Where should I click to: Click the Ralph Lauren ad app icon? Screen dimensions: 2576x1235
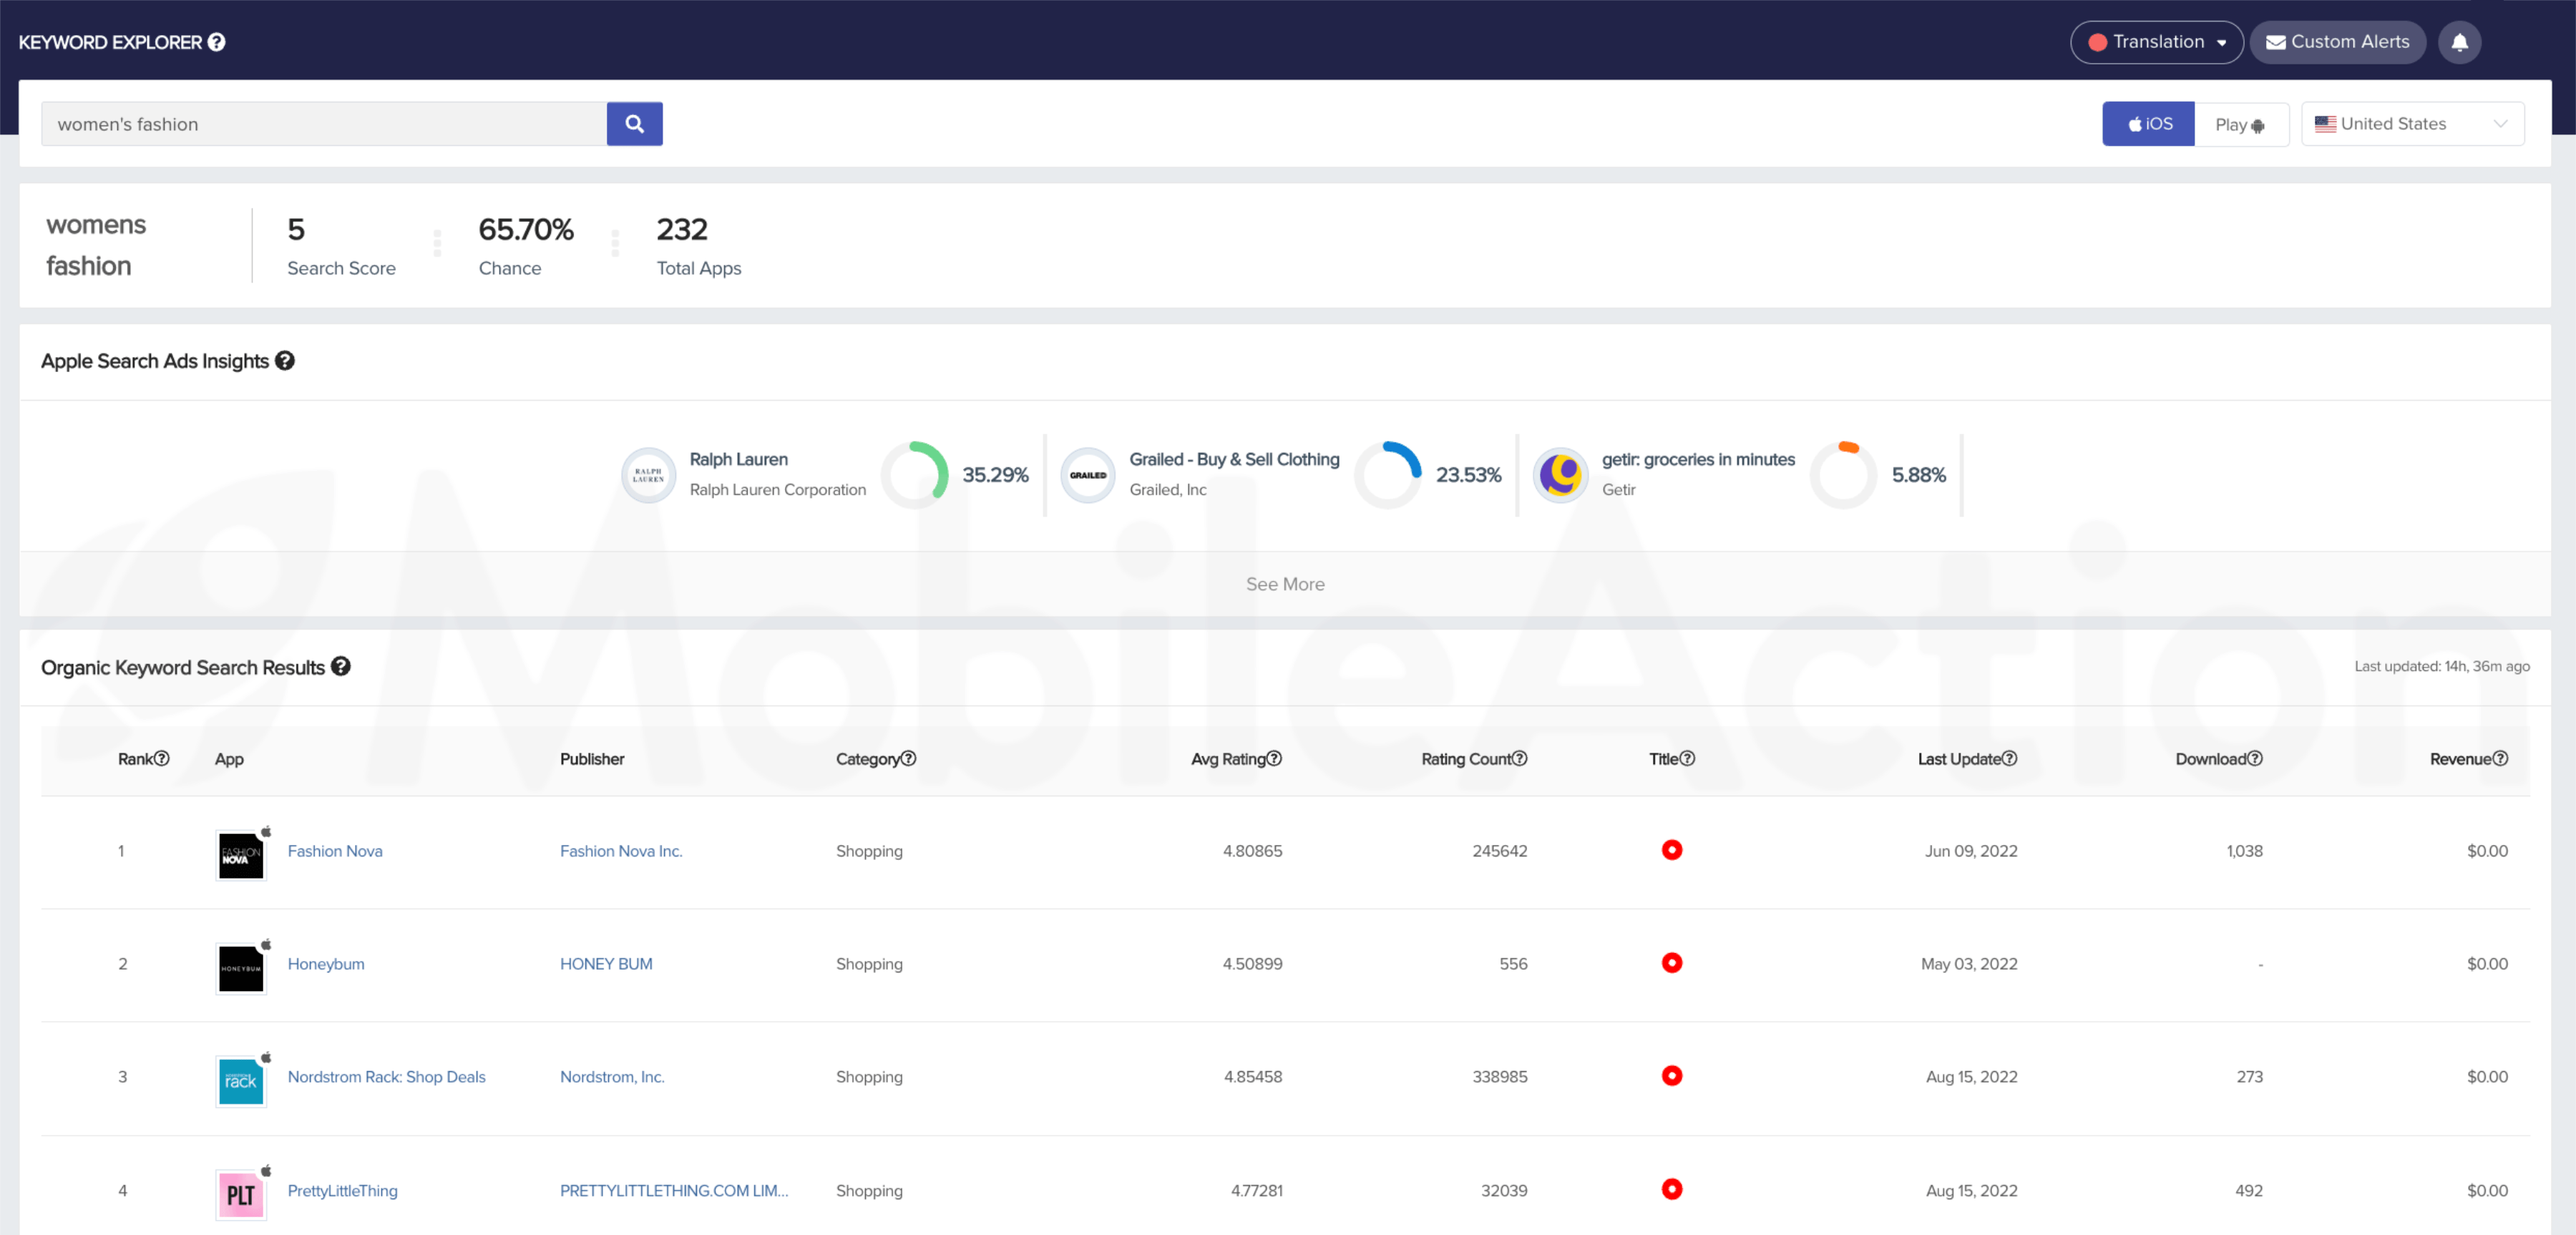(x=648, y=475)
